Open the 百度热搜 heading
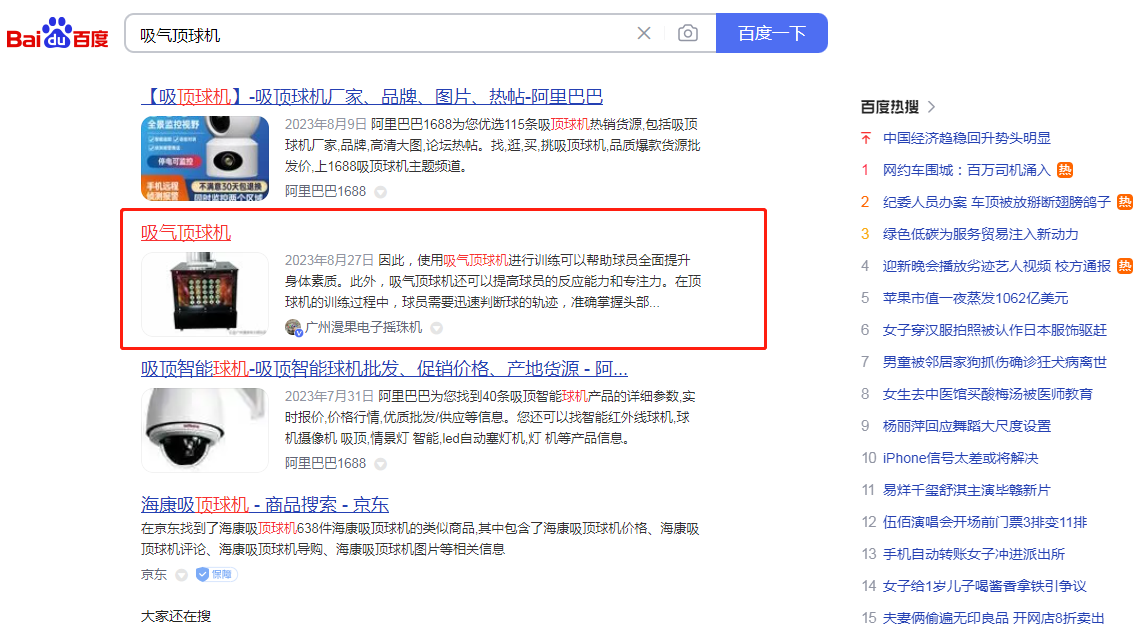 [889, 107]
